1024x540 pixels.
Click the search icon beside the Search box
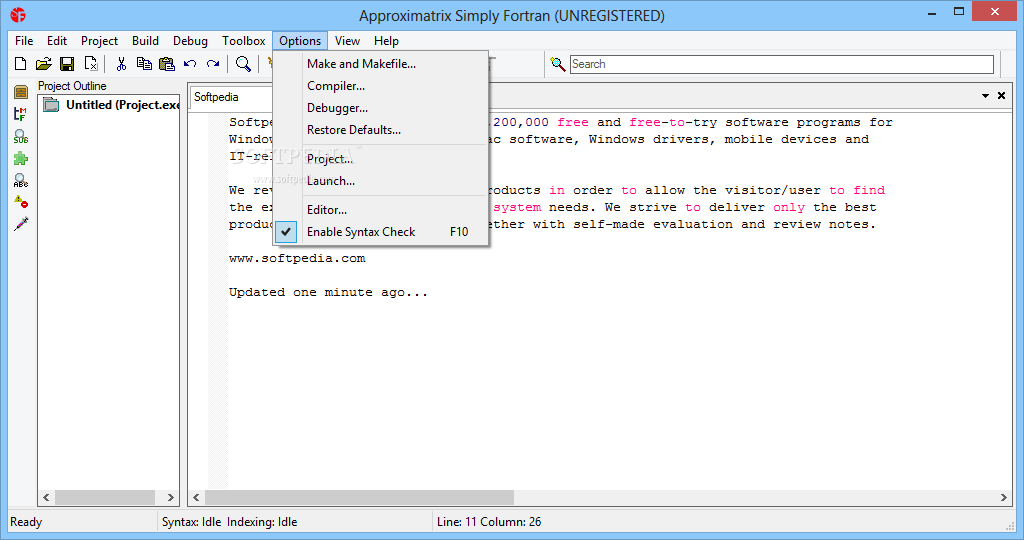pyautogui.click(x=557, y=64)
